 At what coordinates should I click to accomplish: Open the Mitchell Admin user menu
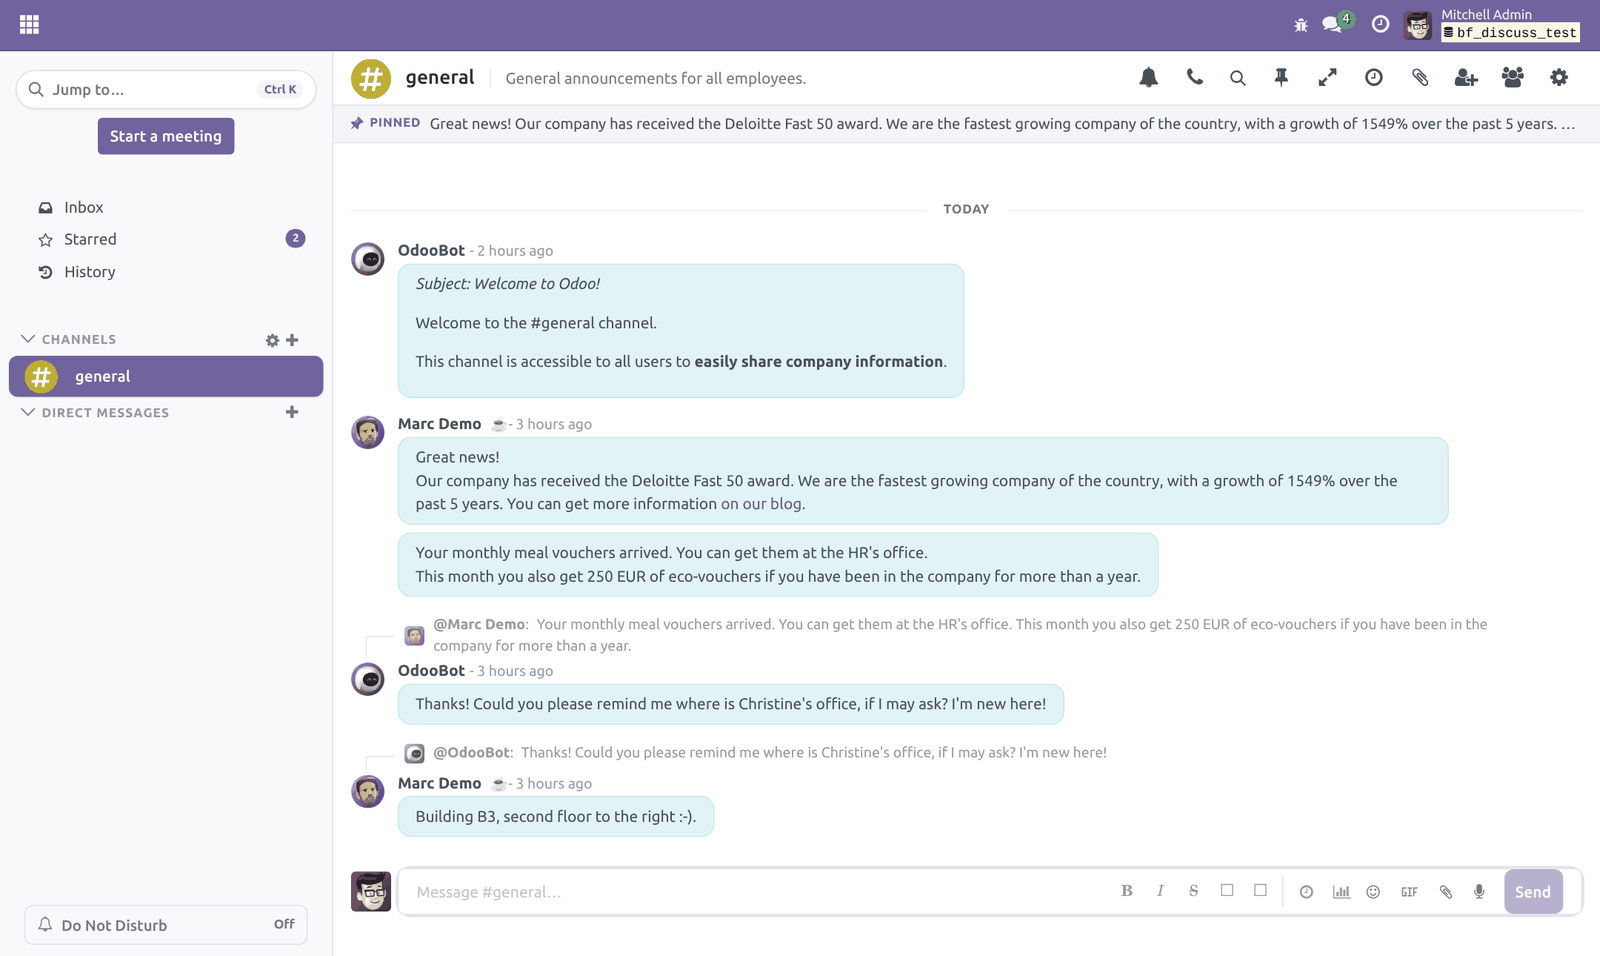click(1491, 25)
